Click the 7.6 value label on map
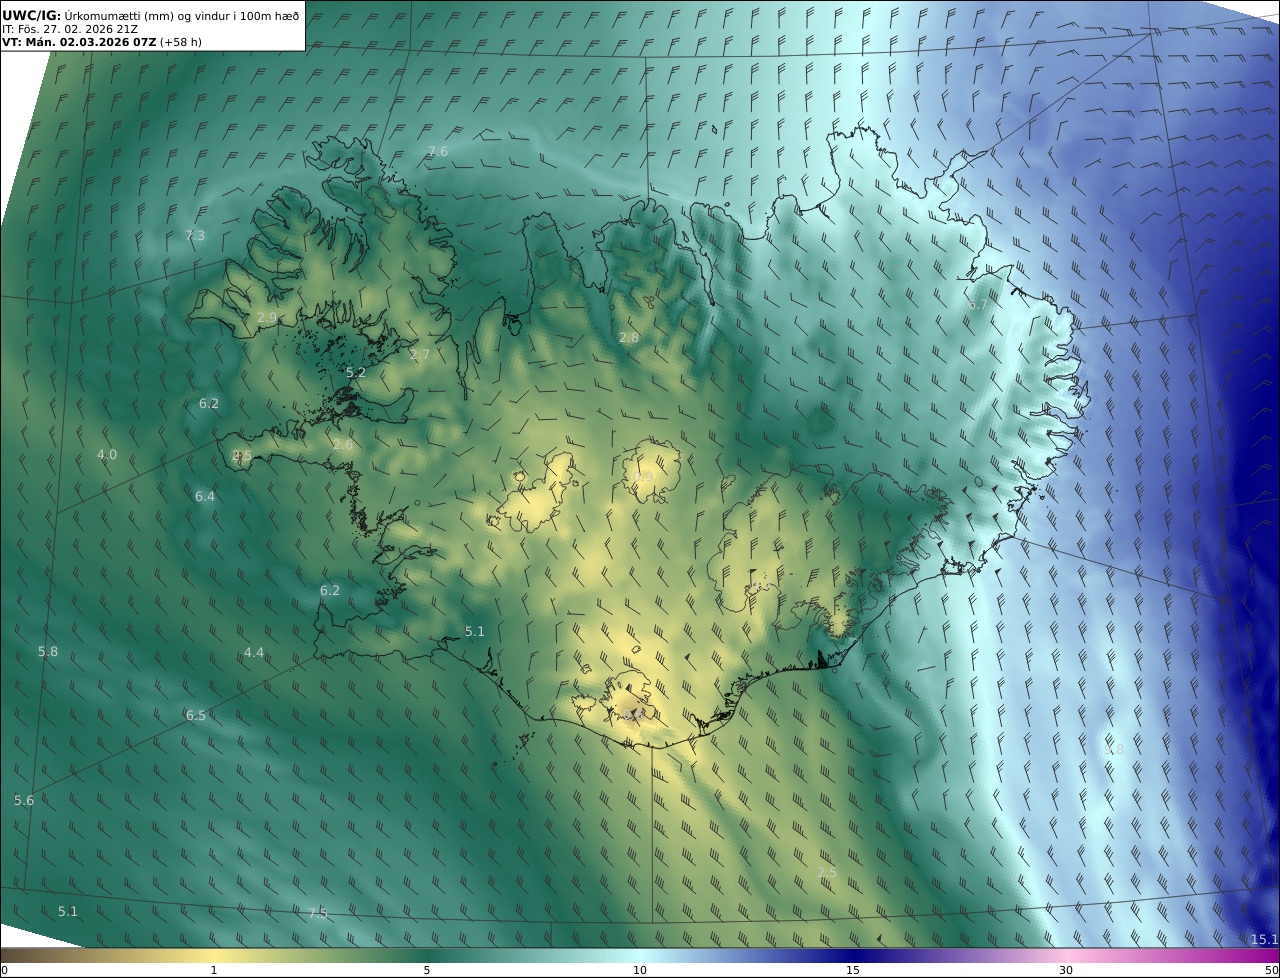Image resolution: width=1280 pixels, height=978 pixels. click(x=438, y=151)
